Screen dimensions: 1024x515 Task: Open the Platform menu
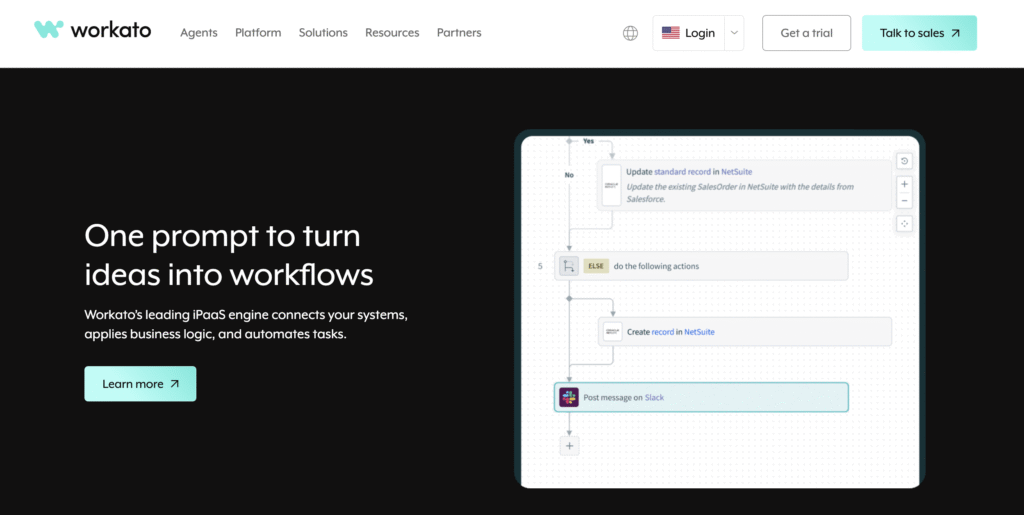point(258,33)
